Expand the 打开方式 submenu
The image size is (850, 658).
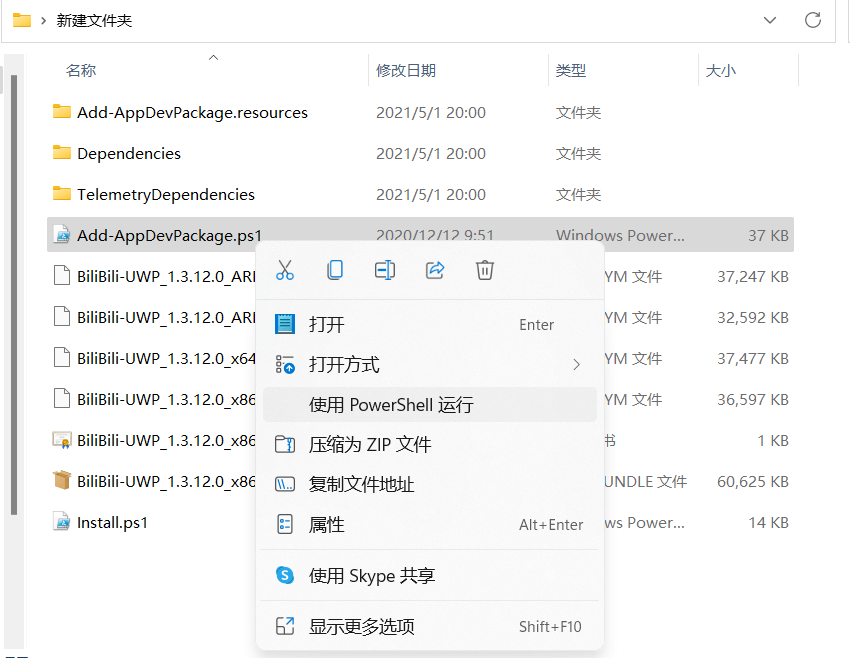tap(429, 365)
